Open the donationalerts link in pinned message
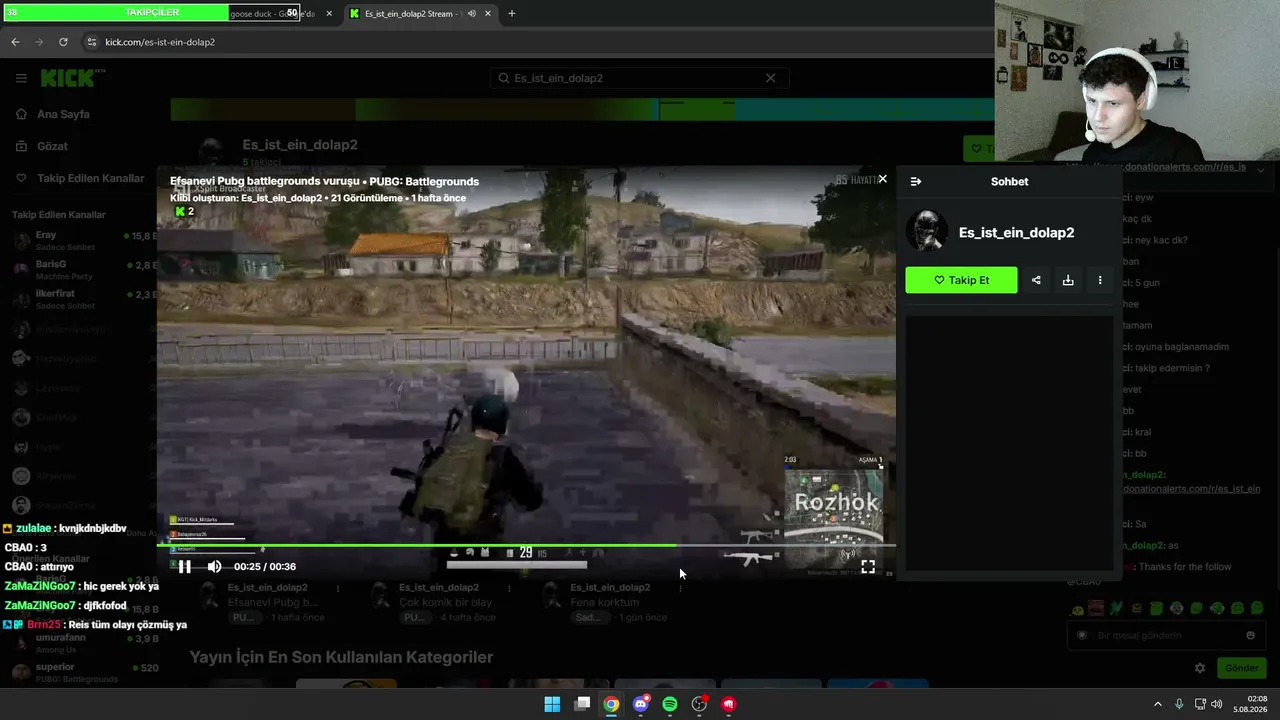The height and width of the screenshot is (720, 1280). pos(1158,166)
